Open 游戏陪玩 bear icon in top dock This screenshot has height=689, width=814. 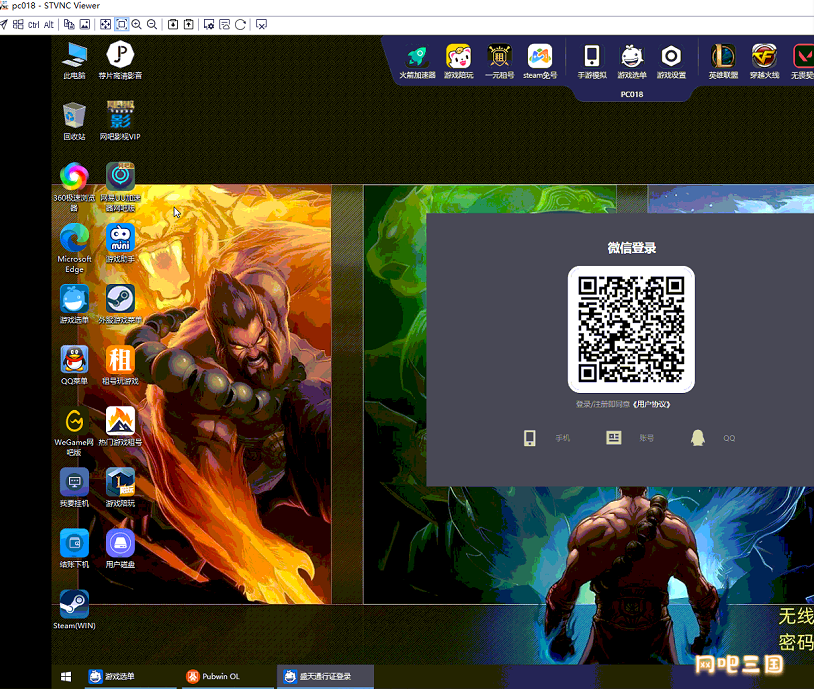coord(458,62)
